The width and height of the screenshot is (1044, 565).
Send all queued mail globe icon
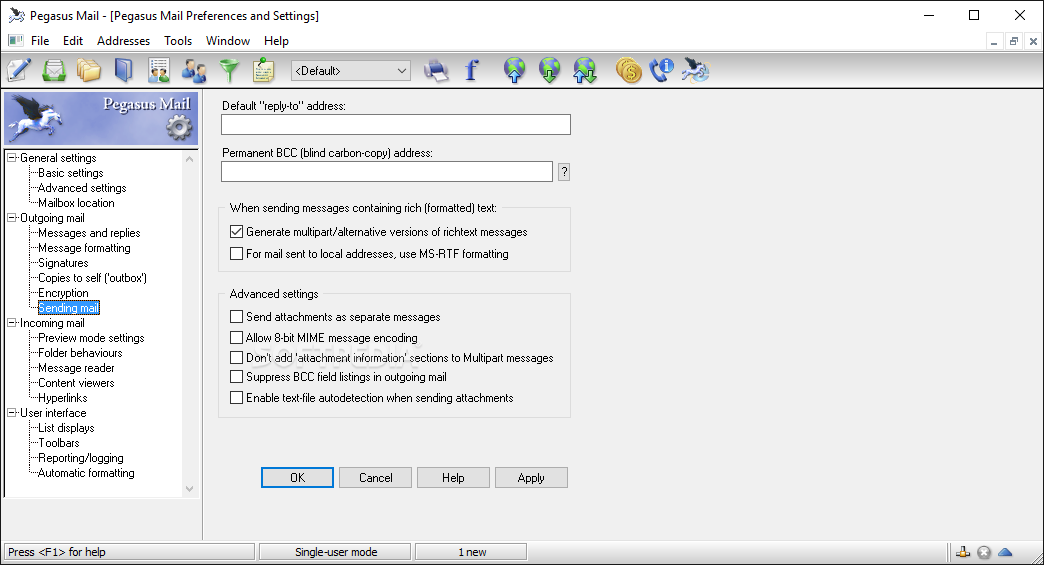pos(514,70)
